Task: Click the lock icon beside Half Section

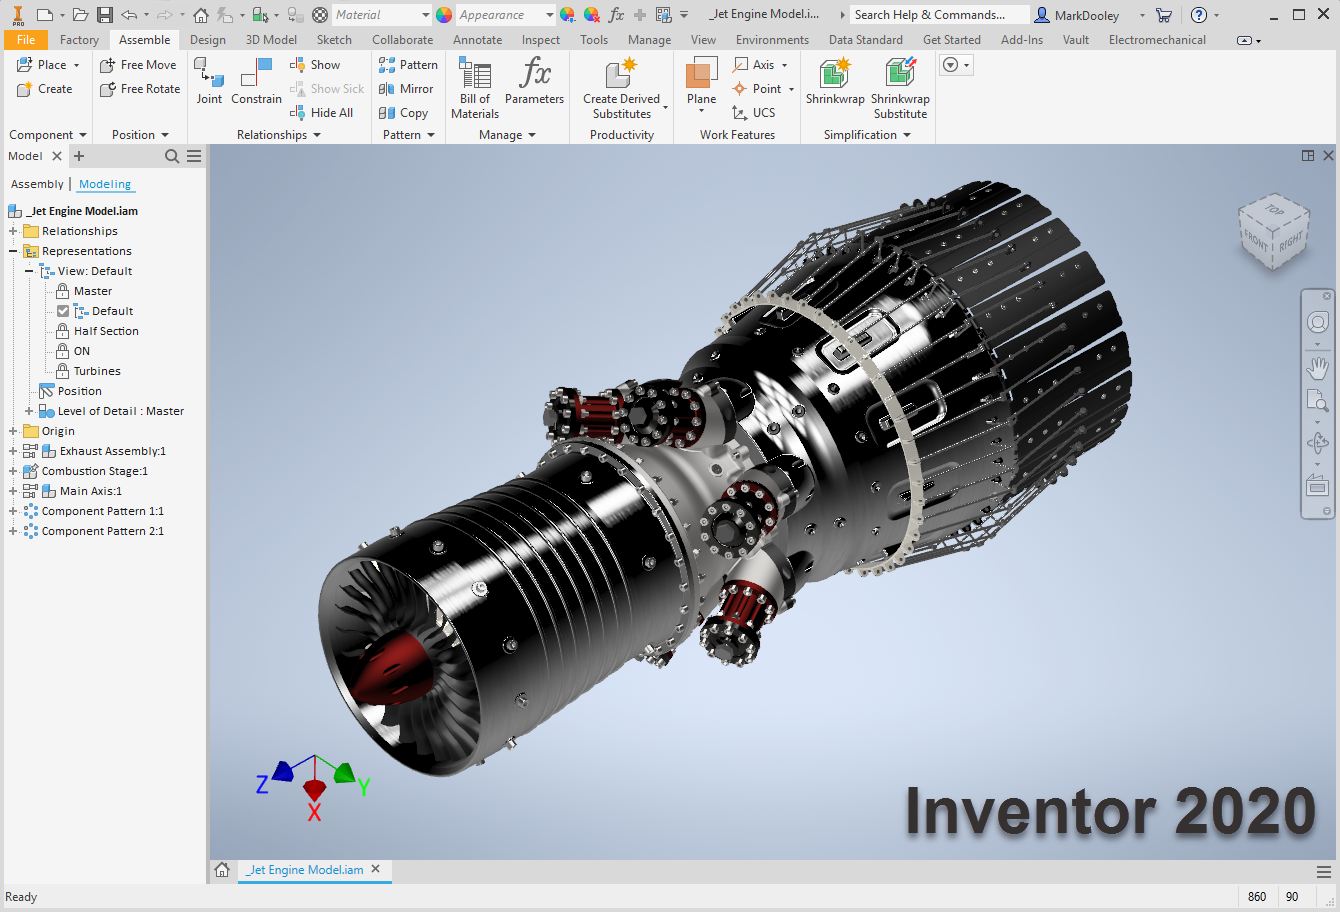Action: [61, 331]
